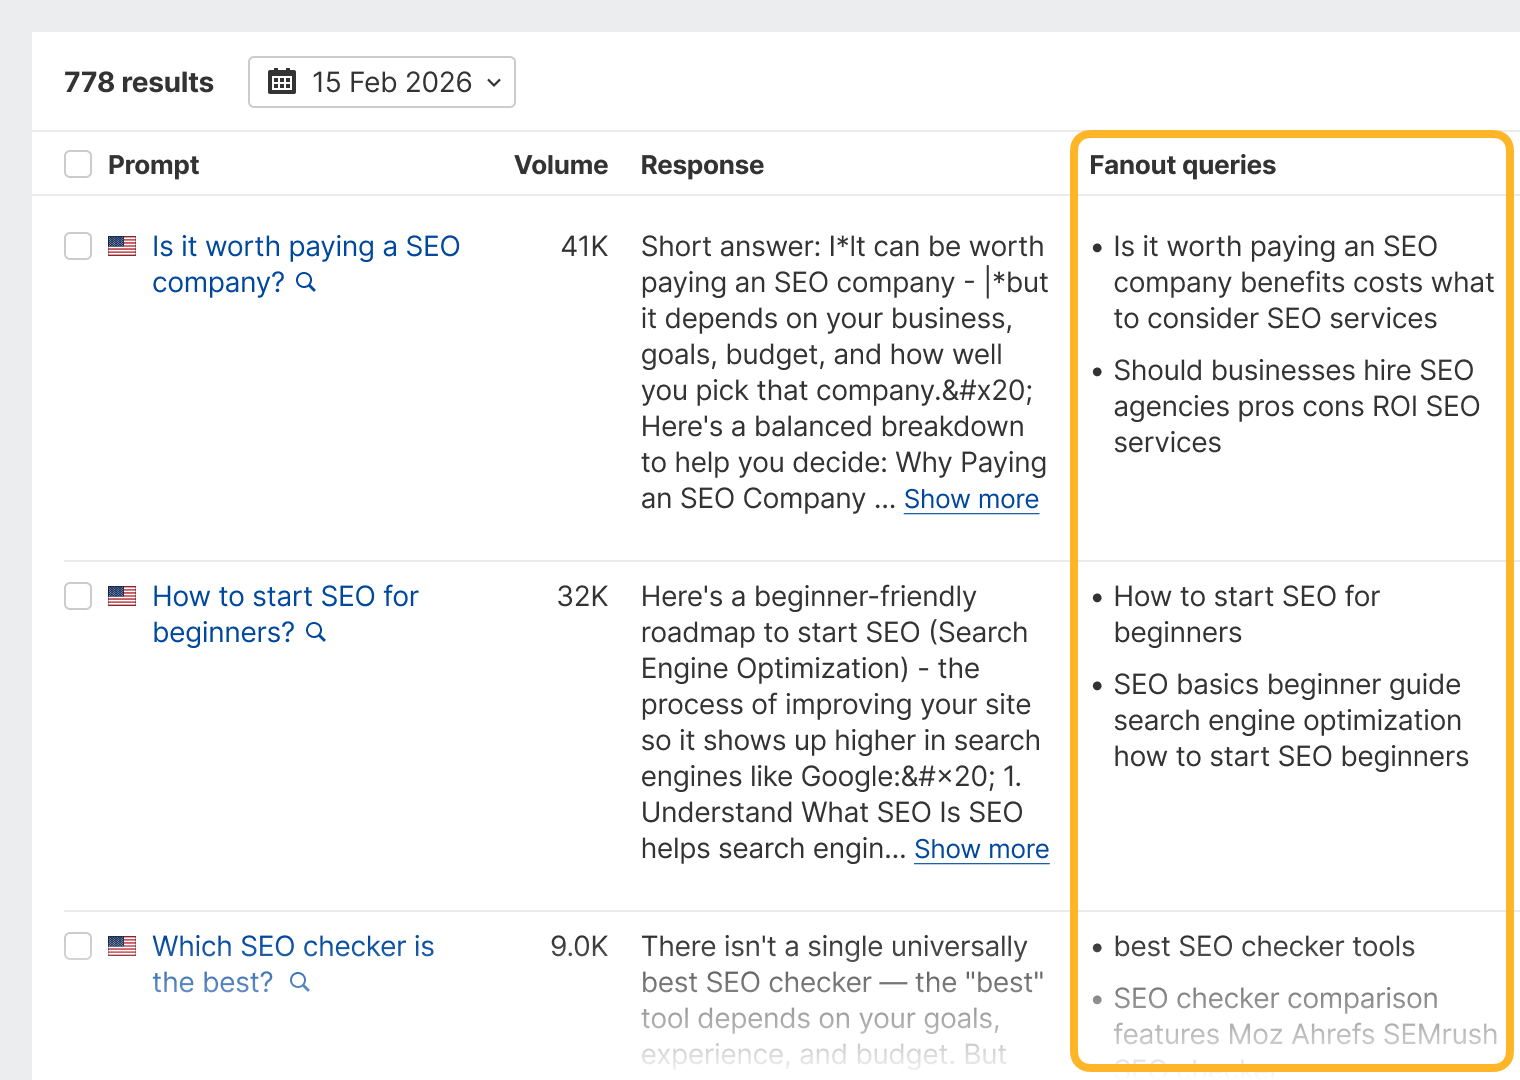The width and height of the screenshot is (1520, 1080).
Task: Click fanout query 'How to start SEO for beginners'
Action: click(1246, 614)
